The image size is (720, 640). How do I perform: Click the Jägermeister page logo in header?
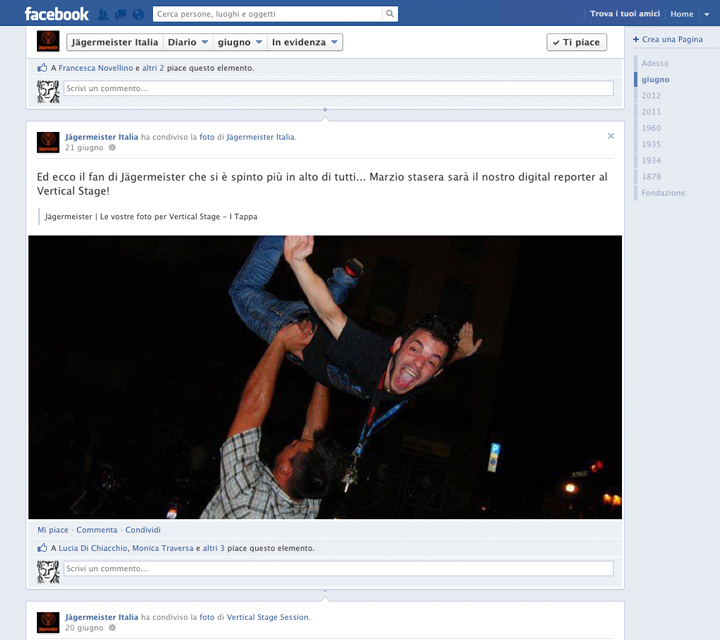(x=48, y=42)
